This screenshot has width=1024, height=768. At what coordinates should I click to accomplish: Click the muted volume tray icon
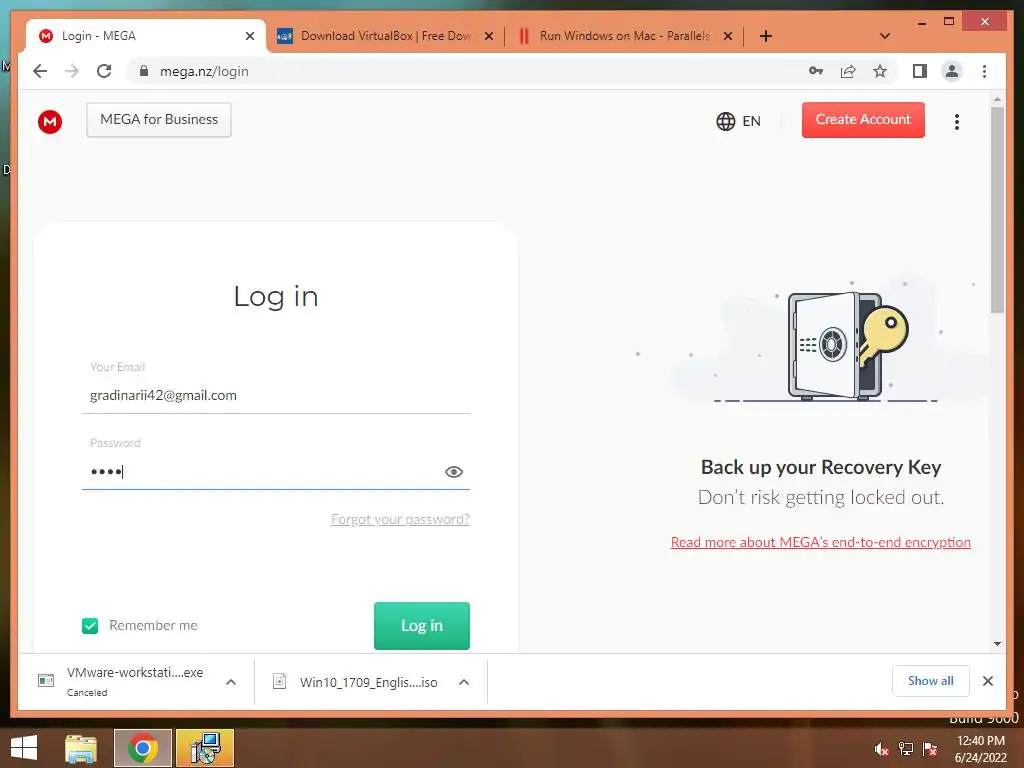coord(882,749)
